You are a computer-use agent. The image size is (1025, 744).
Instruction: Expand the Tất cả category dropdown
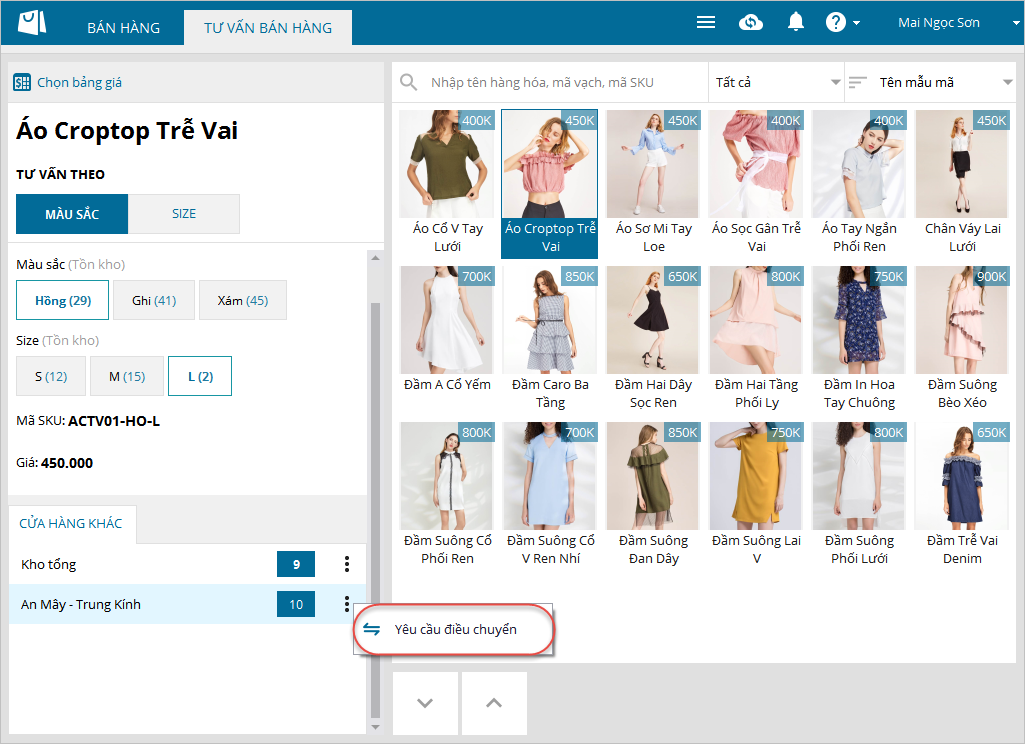click(776, 82)
